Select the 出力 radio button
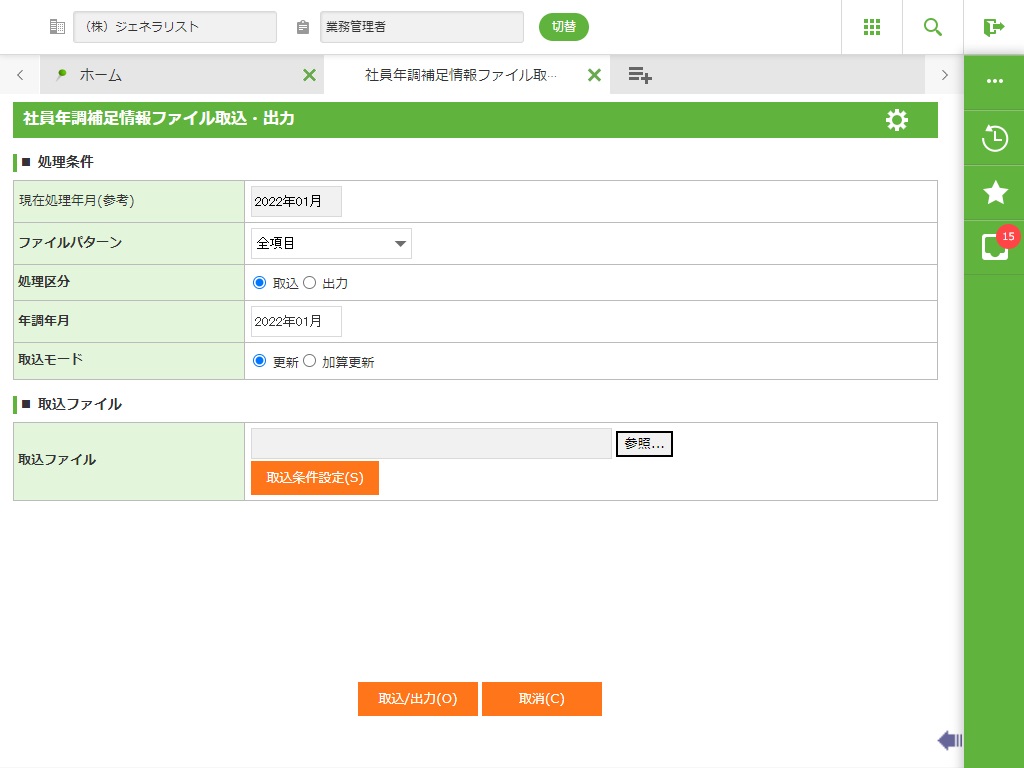Viewport: 1024px width, 768px height. [x=310, y=283]
